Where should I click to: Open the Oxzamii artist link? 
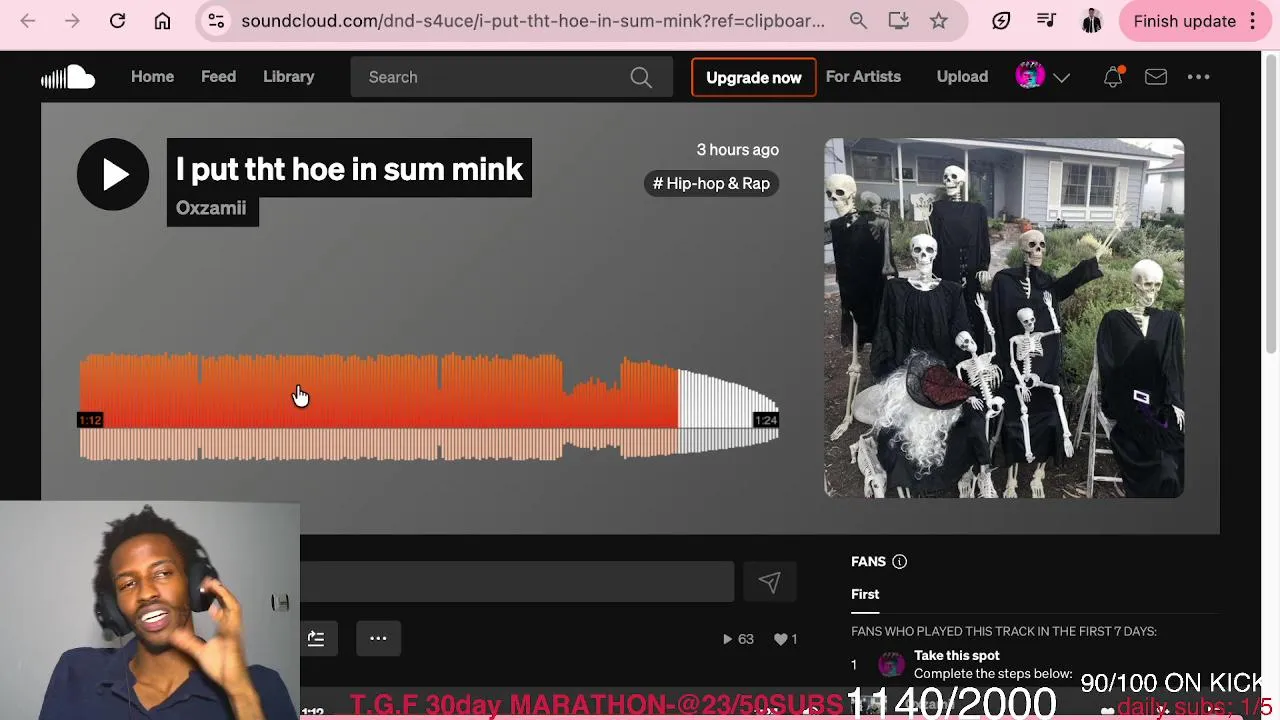pyautogui.click(x=211, y=208)
